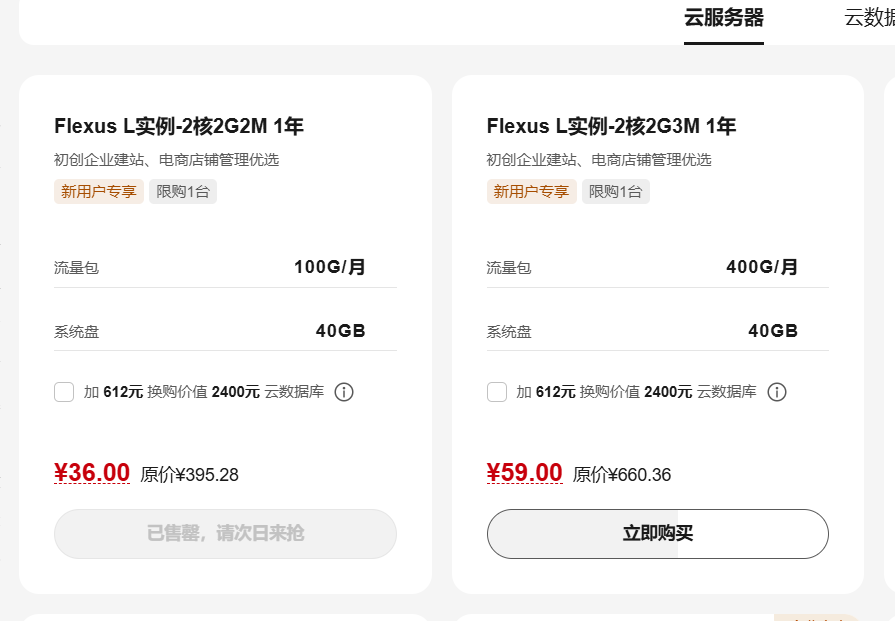The width and height of the screenshot is (895, 621).
Task: Click the ¥59.00 price
Action: click(x=525, y=473)
